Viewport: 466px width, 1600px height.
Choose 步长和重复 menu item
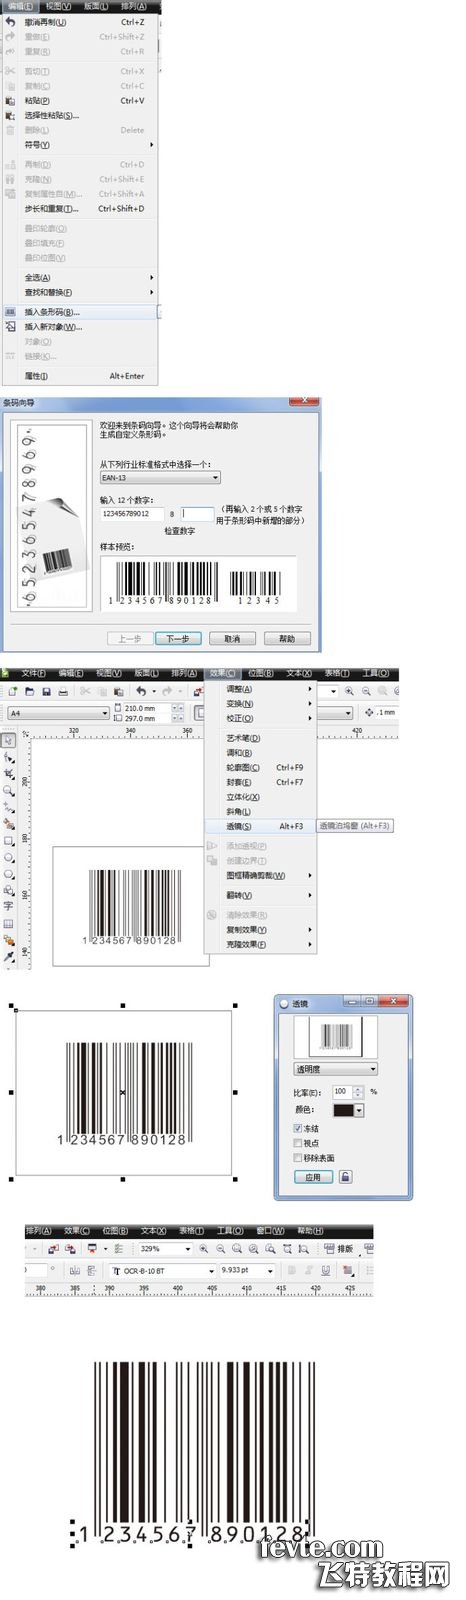pyautogui.click(x=80, y=209)
